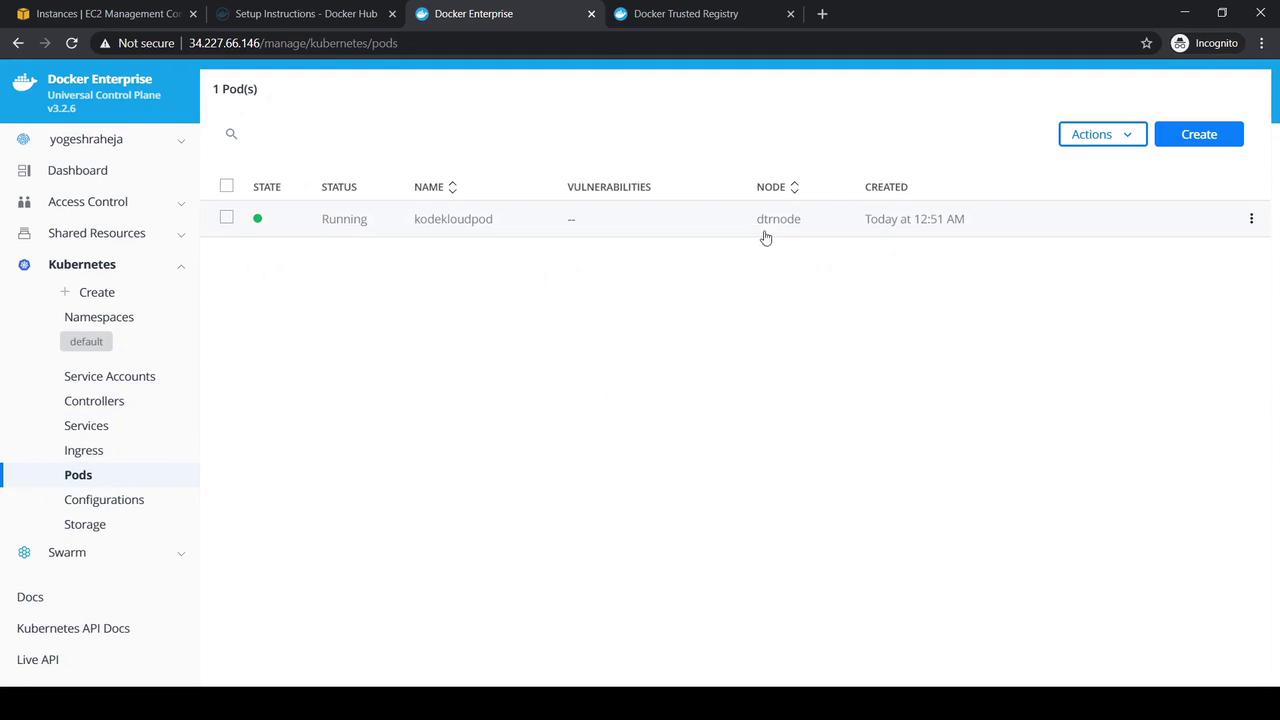Click the plus icon beside Create
This screenshot has height=720, width=1280.
[65, 292]
